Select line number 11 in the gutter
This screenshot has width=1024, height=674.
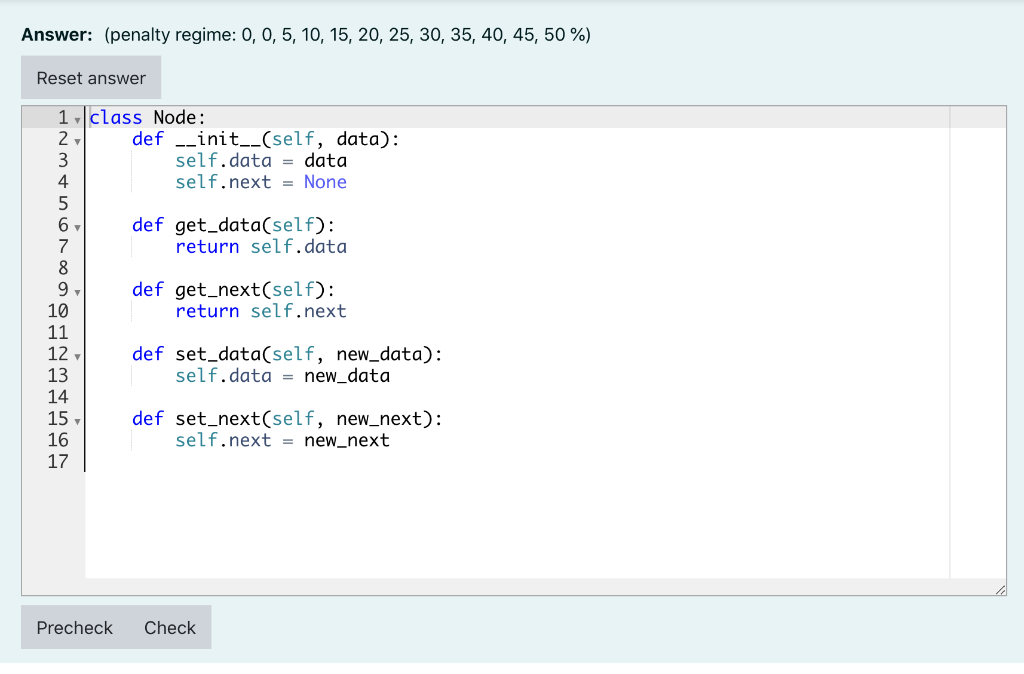click(58, 333)
